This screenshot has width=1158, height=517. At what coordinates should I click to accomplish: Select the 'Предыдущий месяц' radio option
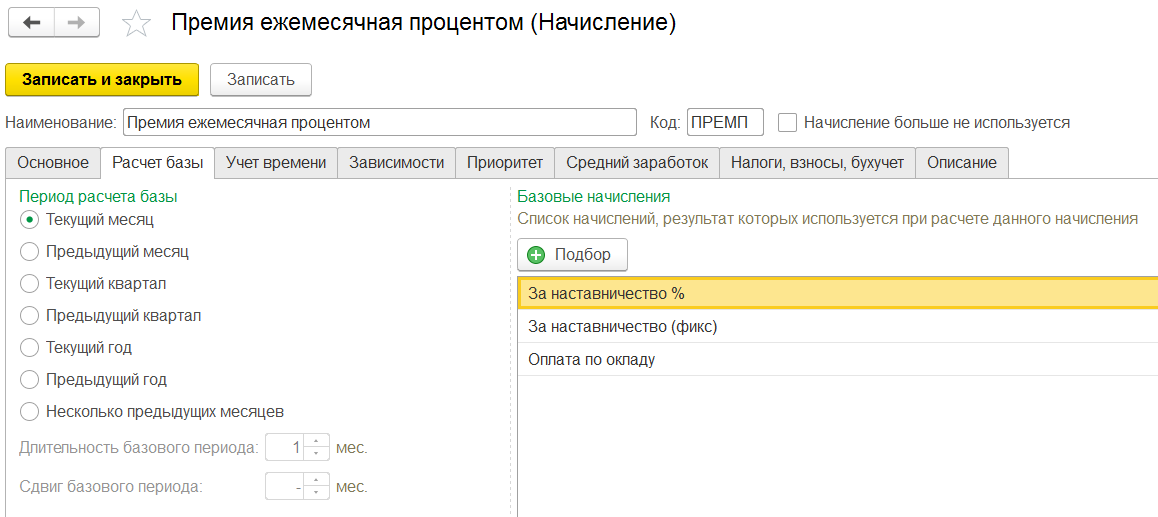click(x=29, y=252)
